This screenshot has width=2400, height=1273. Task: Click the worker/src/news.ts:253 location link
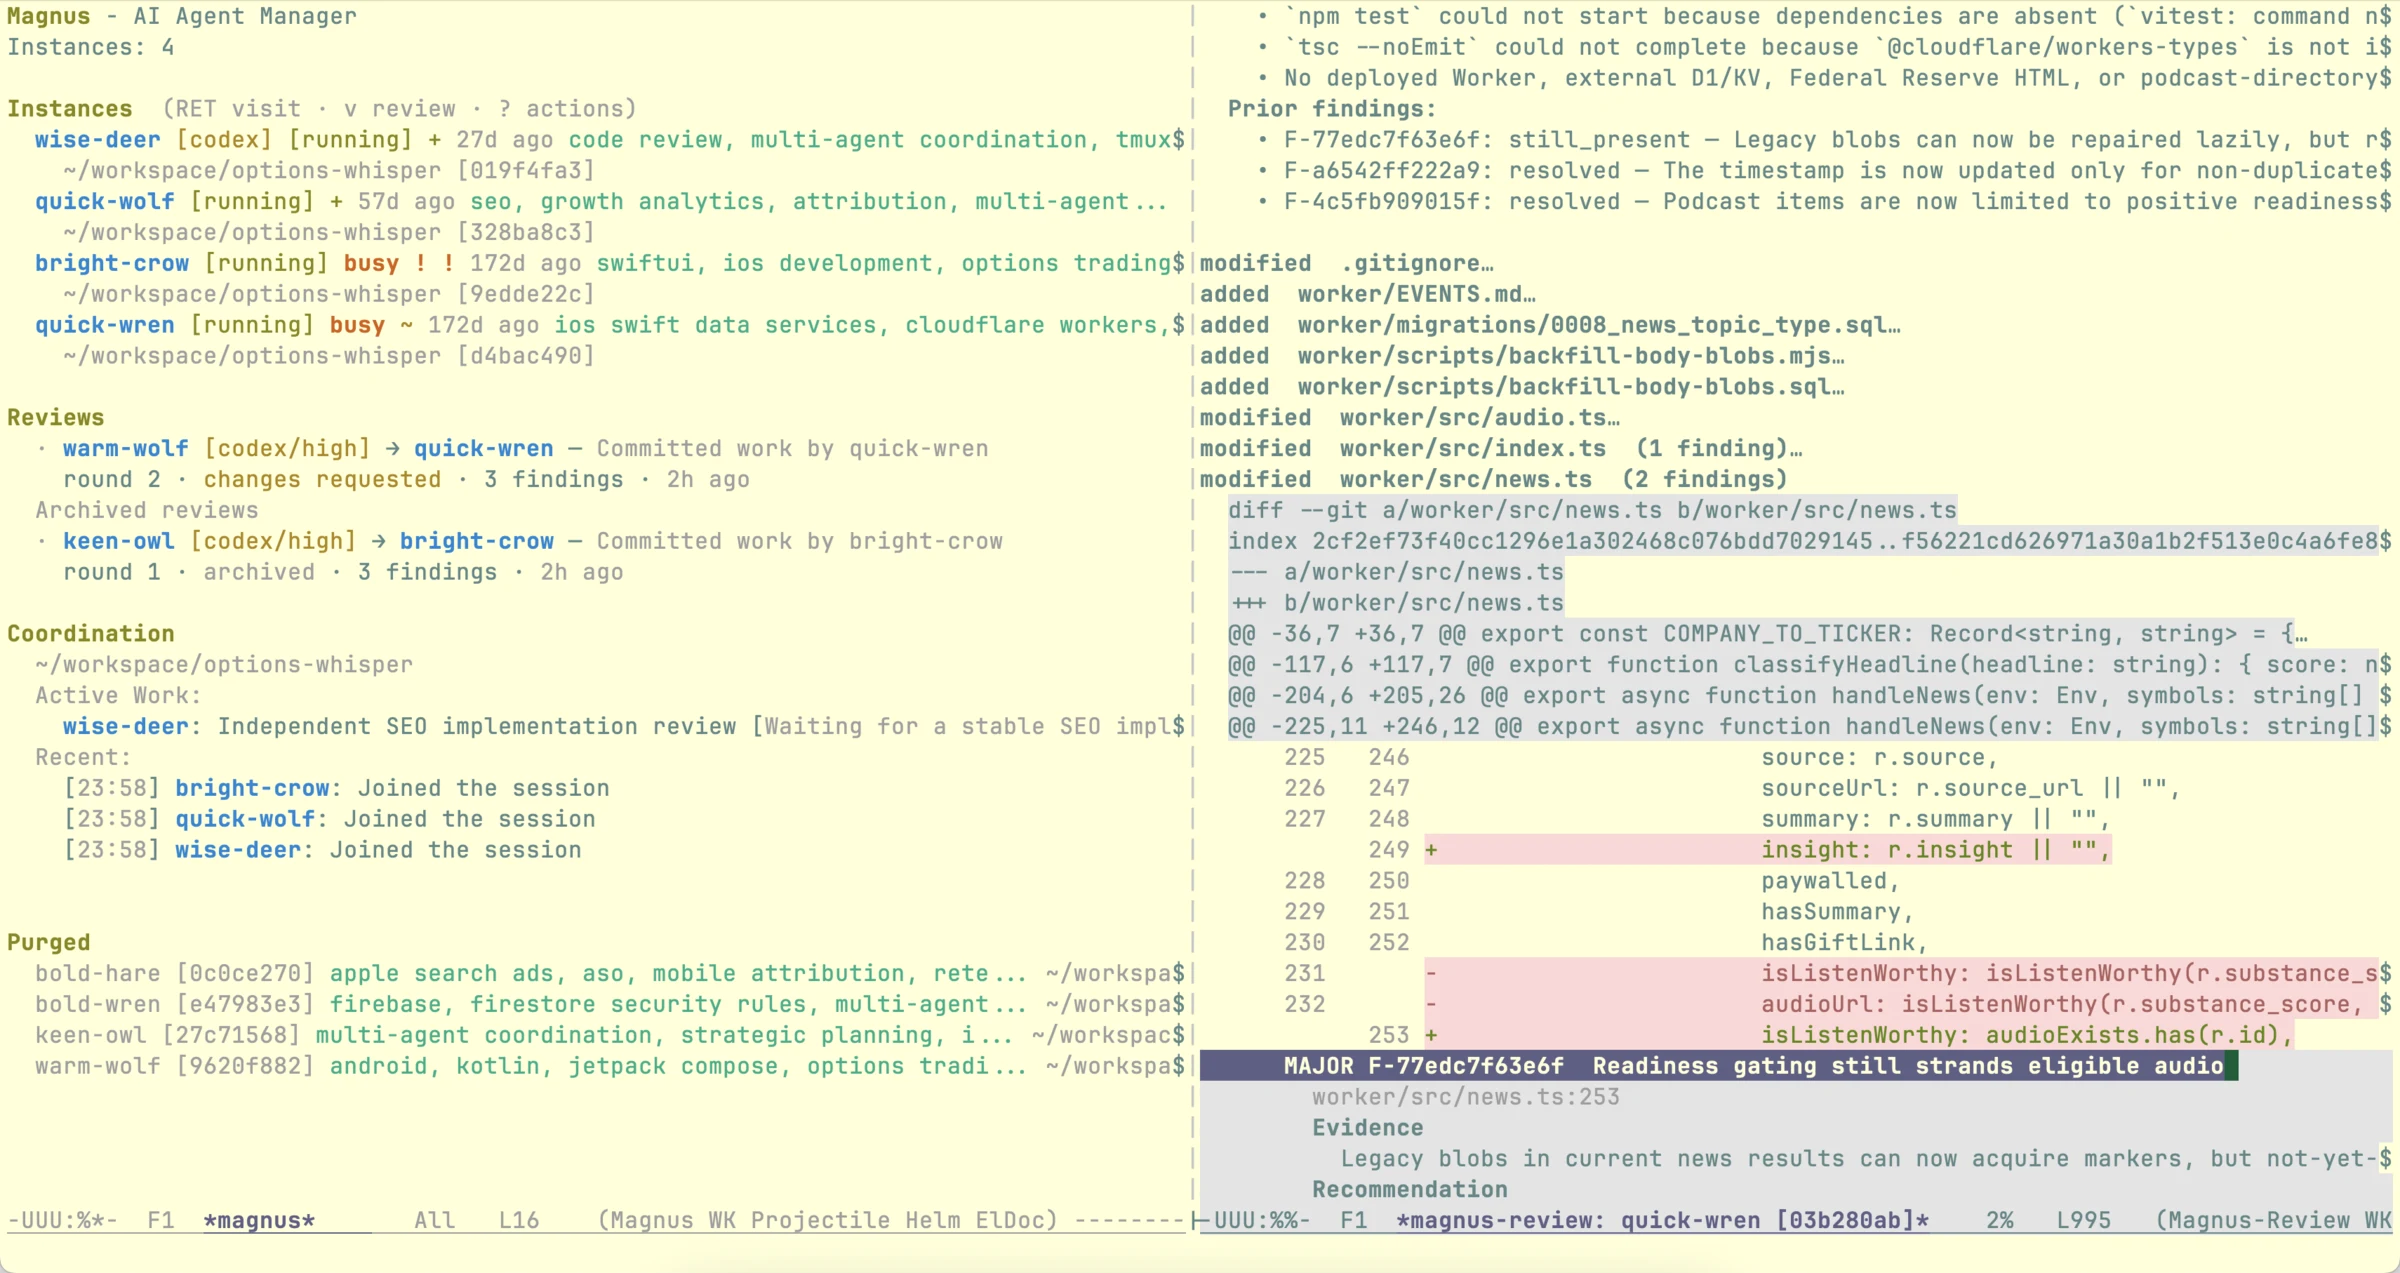[x=1465, y=1098]
